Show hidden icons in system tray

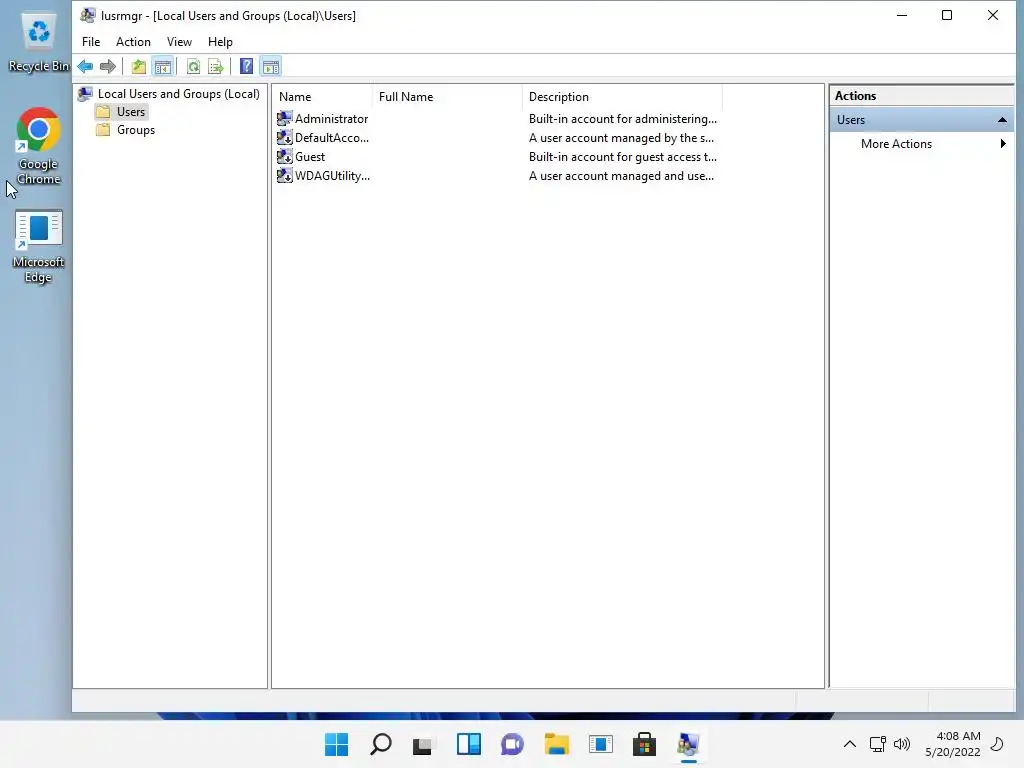[x=850, y=744]
